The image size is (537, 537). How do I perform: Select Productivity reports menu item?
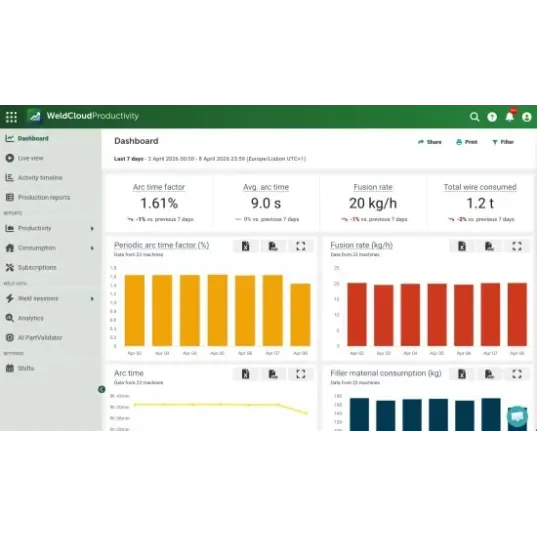(34, 228)
